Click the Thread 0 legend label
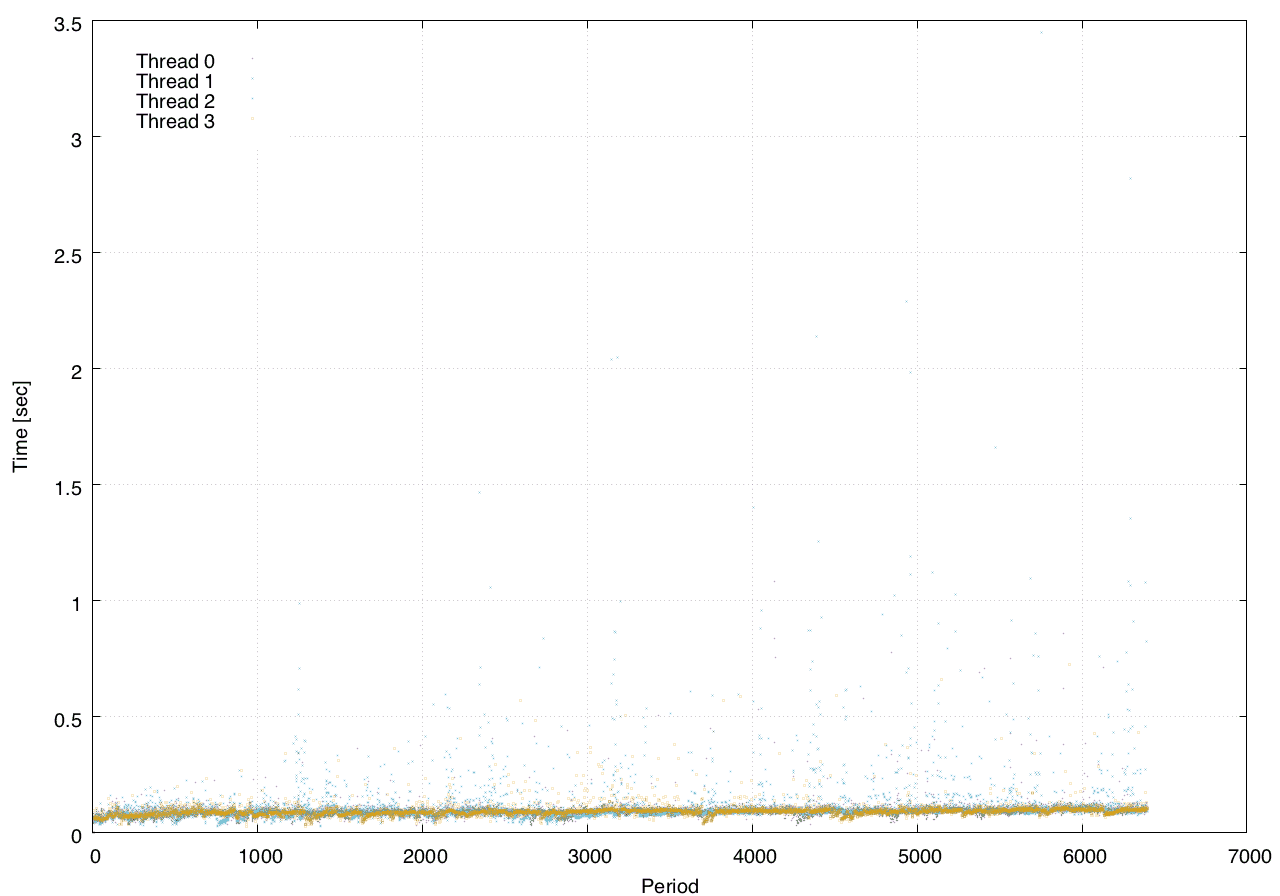This screenshot has height=896, width=1280. point(175,62)
